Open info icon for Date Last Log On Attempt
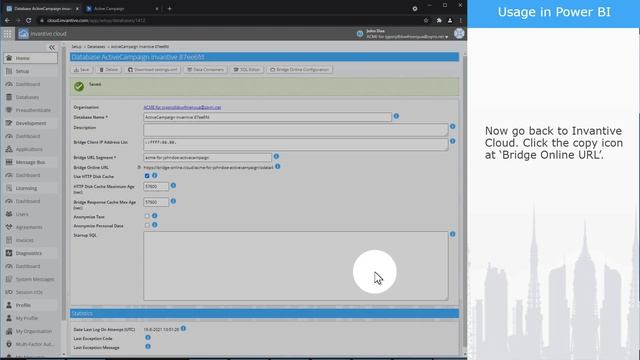 (x=183, y=329)
